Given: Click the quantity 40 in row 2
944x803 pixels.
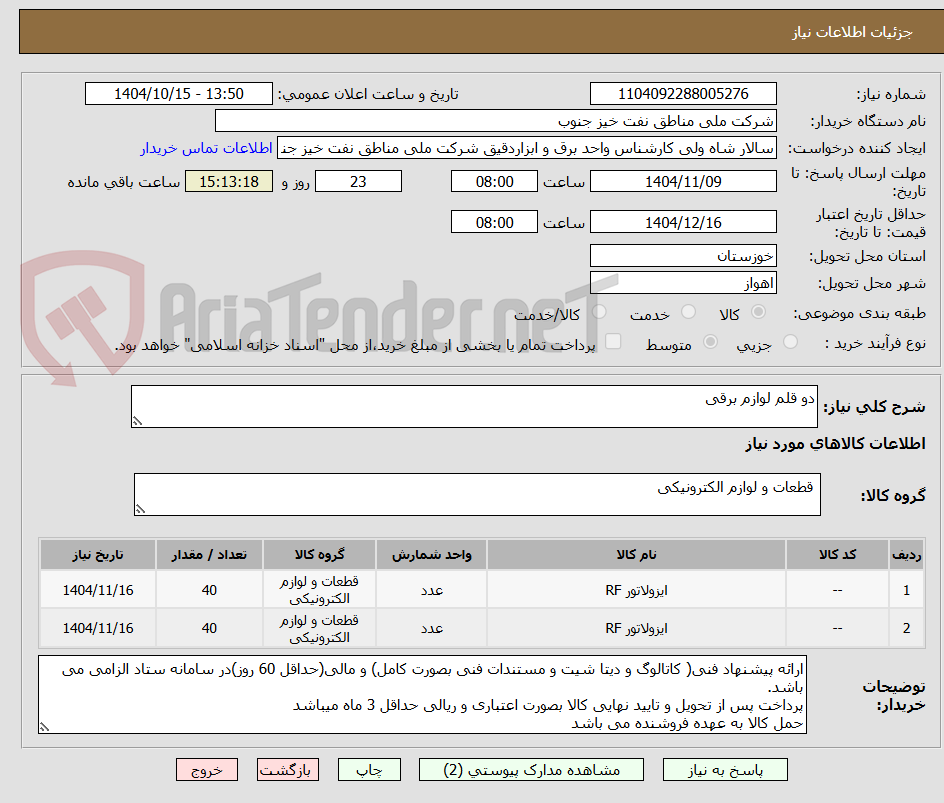Looking at the screenshot, I should [209, 628].
